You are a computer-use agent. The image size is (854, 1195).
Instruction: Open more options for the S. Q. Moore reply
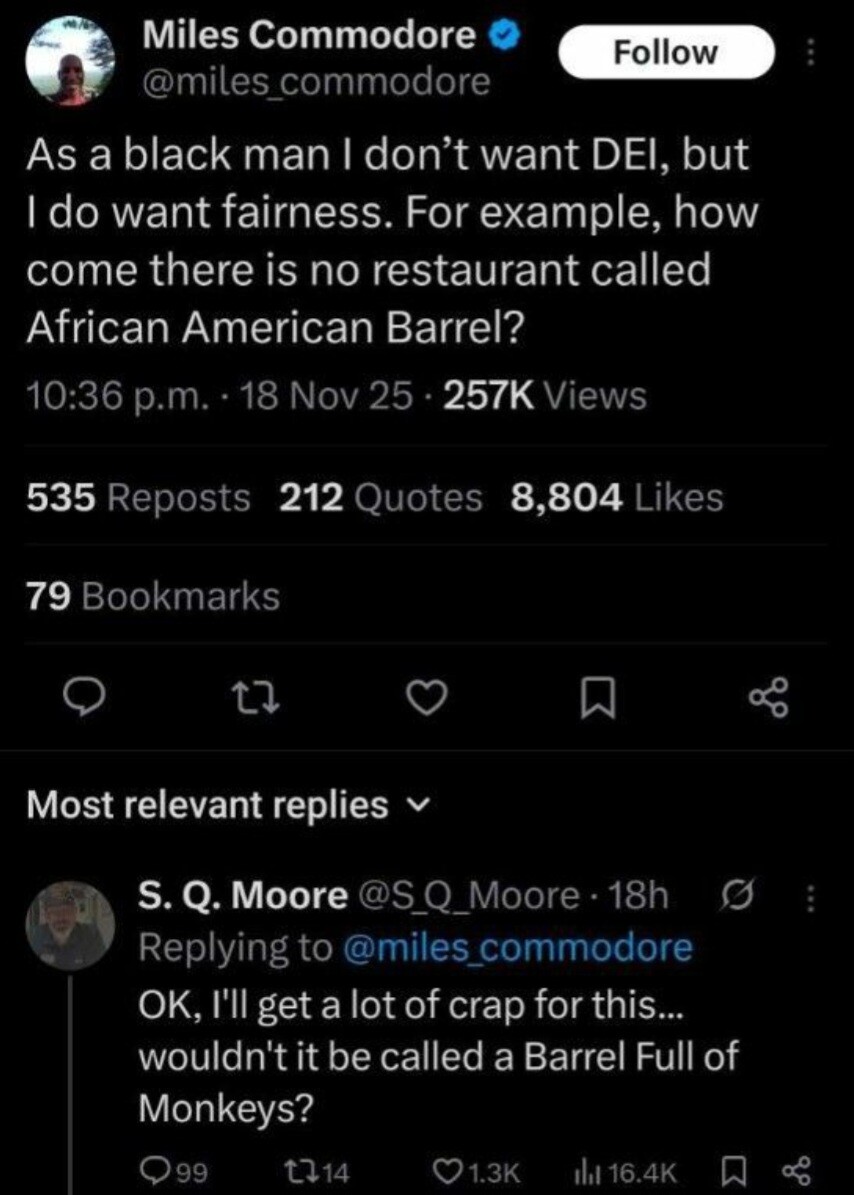(x=809, y=898)
